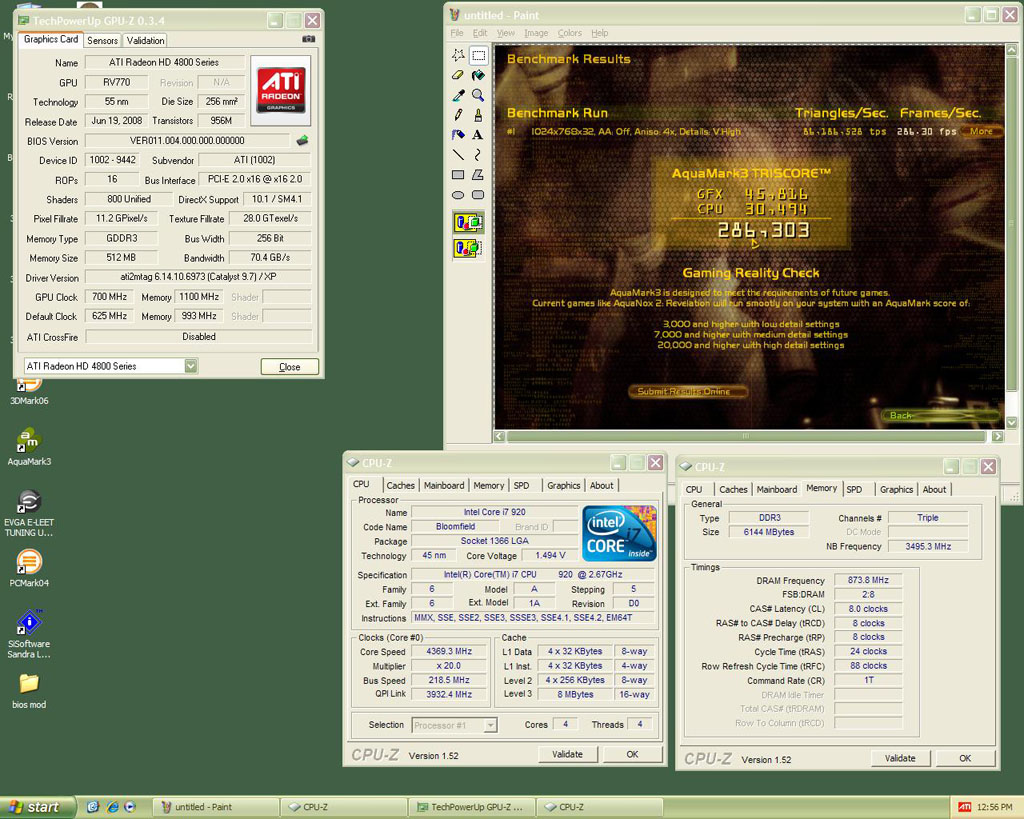
Task: Open the PCMark04 desktop shortcut
Action: (x=29, y=568)
